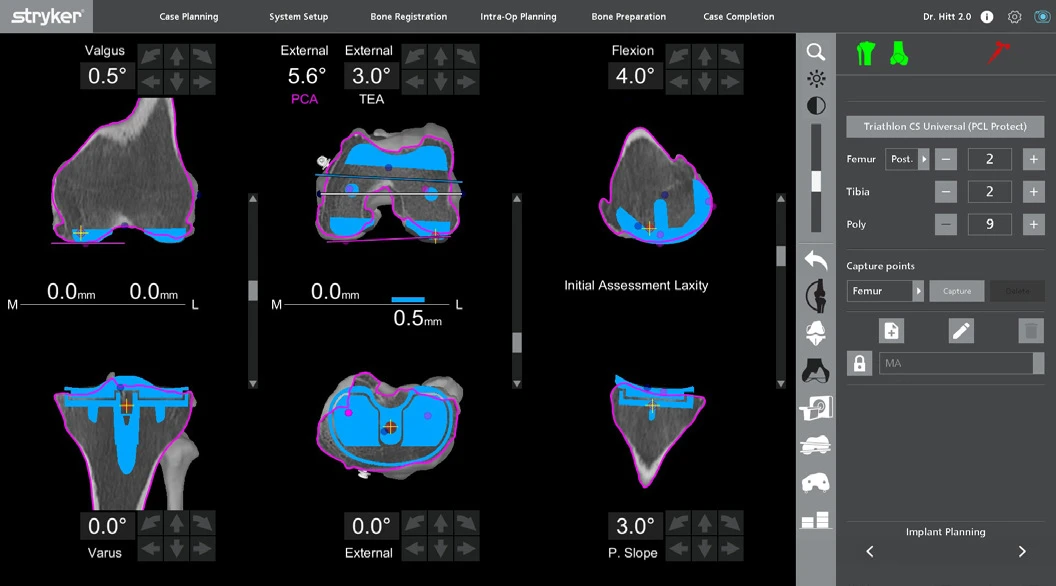The width and height of the screenshot is (1056, 586).
Task: Click the pencil edit icon
Action: [961, 331]
